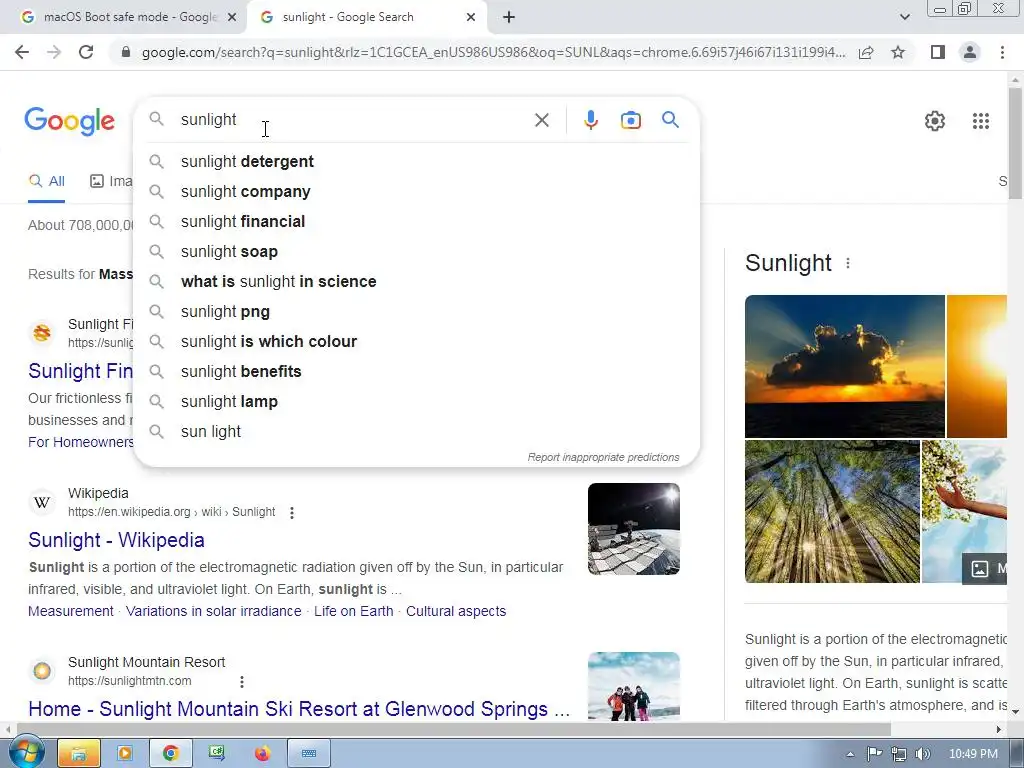Screen dimensions: 1024x768
Task: Select the suggestion sunlight lamp
Action: pos(416,402)
